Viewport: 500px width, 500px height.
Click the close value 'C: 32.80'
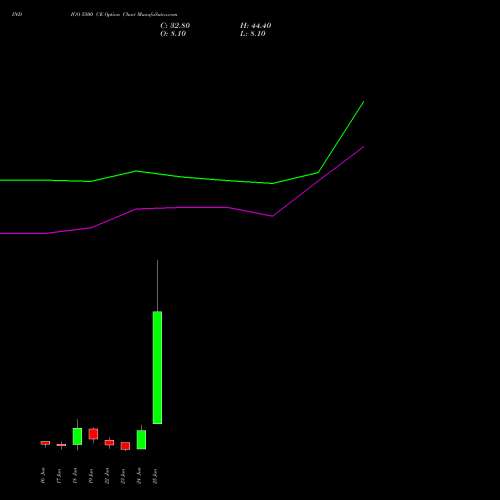coord(175,26)
